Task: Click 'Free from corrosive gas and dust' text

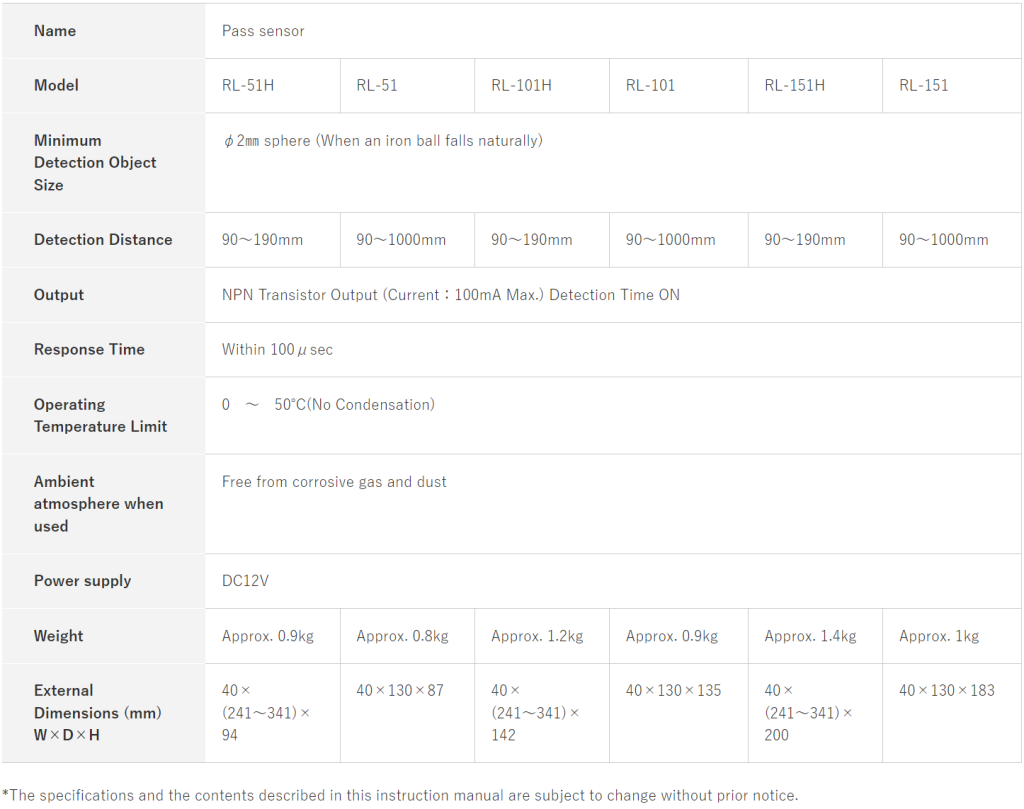Action: (x=334, y=482)
